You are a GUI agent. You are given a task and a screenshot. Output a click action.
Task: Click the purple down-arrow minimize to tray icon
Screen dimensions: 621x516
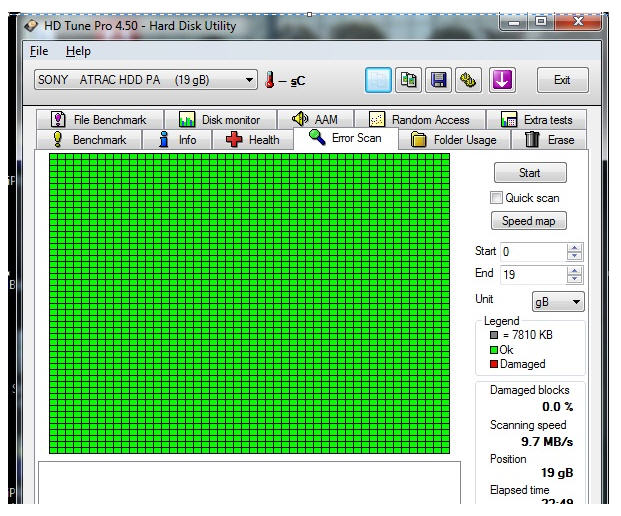coord(501,80)
